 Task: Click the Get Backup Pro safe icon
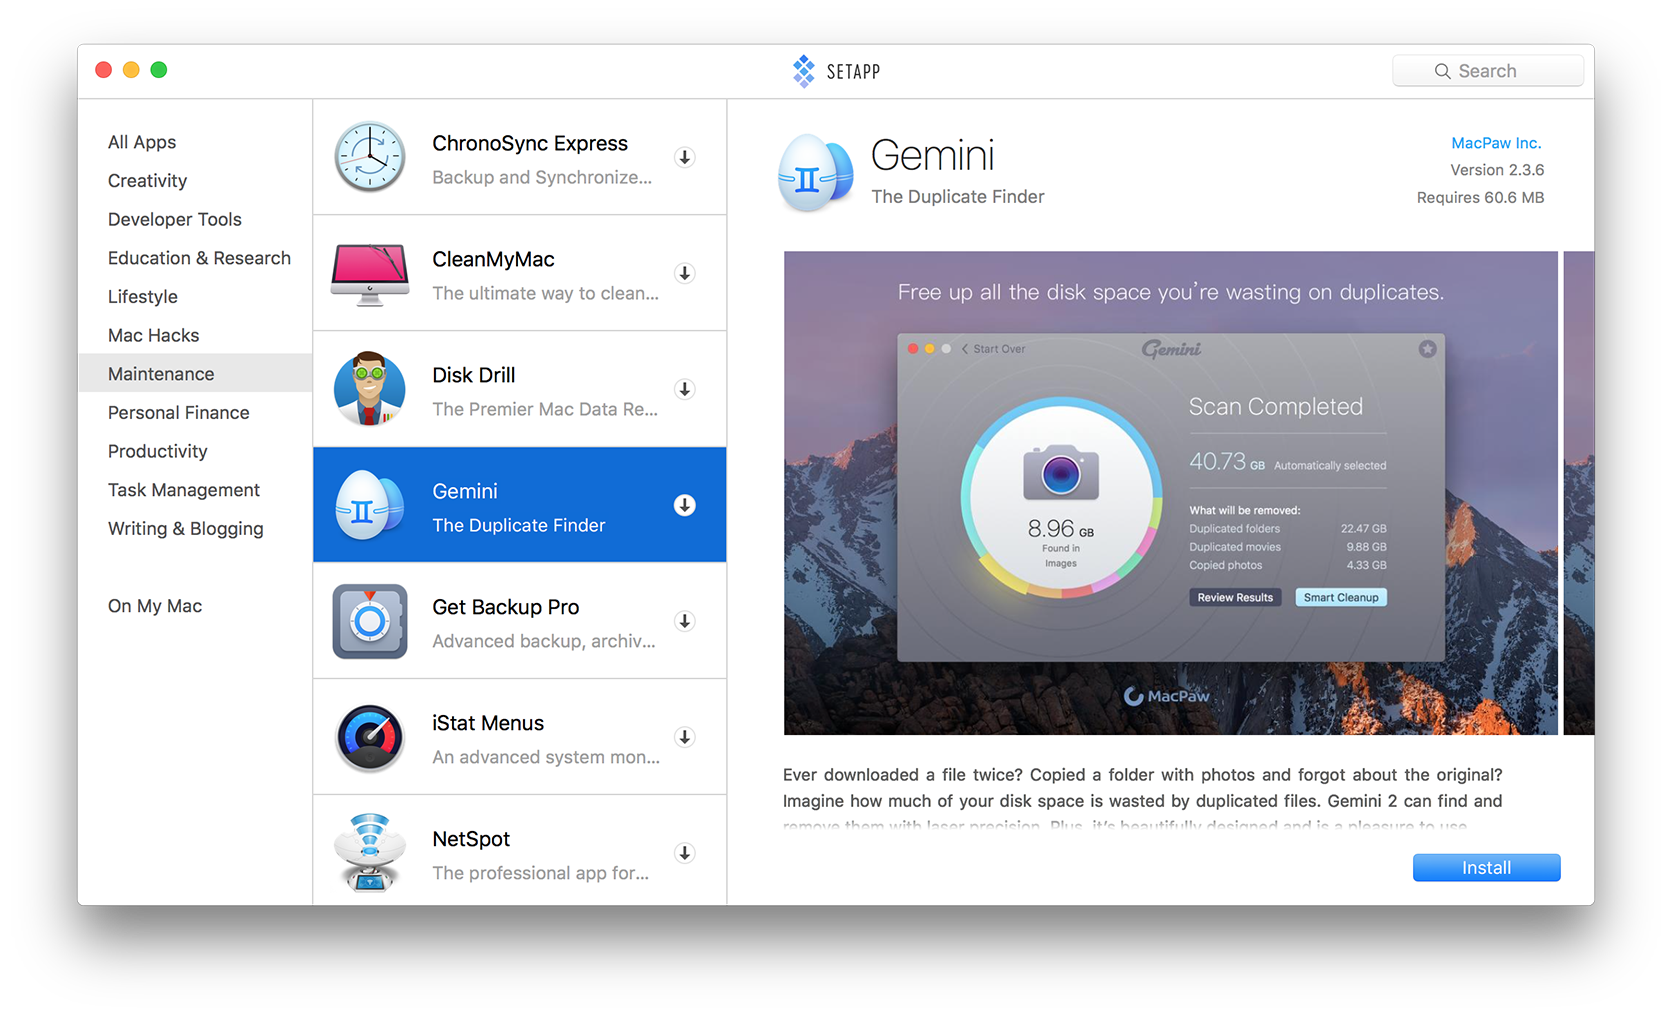tap(370, 621)
